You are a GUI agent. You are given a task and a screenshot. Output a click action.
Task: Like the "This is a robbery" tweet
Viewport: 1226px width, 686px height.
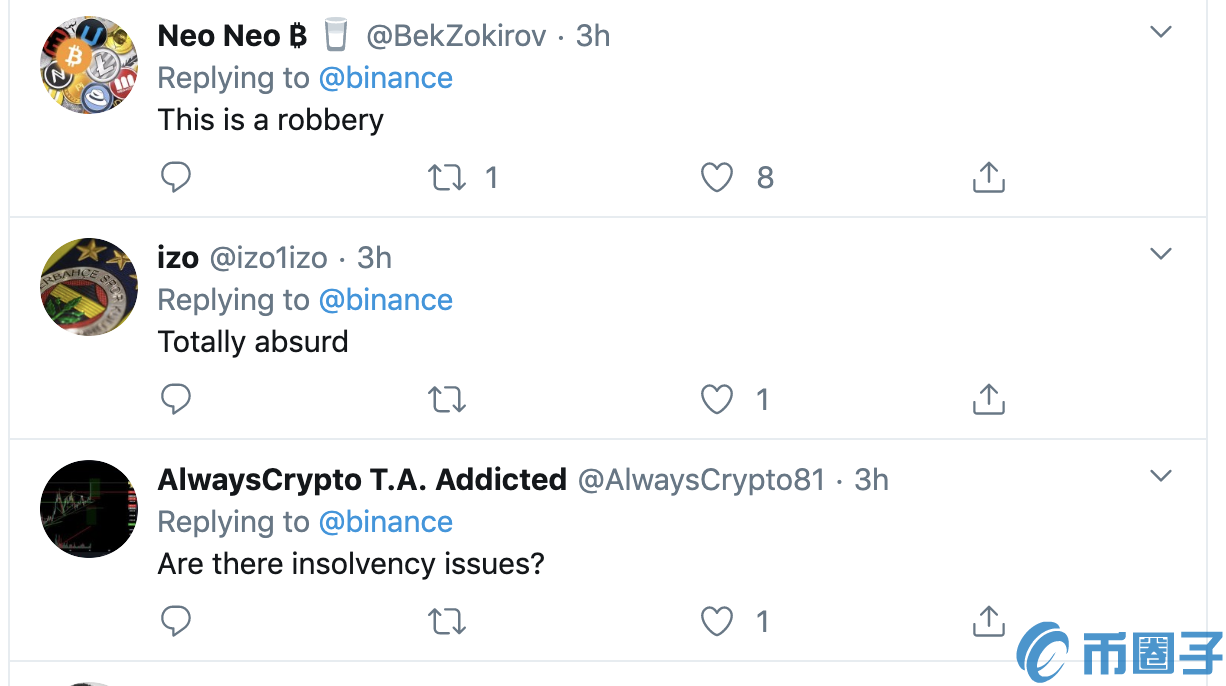717,178
